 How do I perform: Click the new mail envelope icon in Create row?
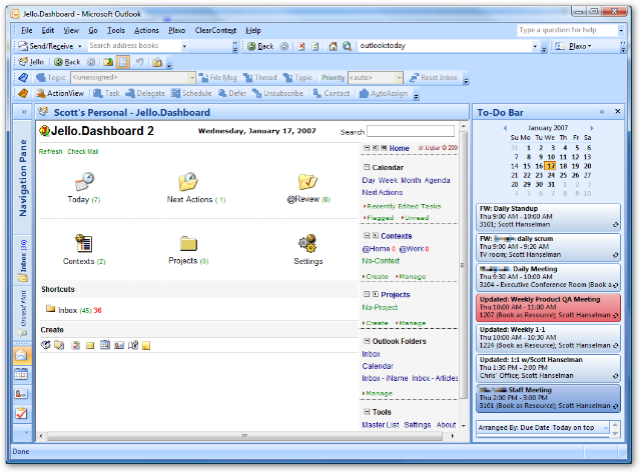click(x=90, y=345)
